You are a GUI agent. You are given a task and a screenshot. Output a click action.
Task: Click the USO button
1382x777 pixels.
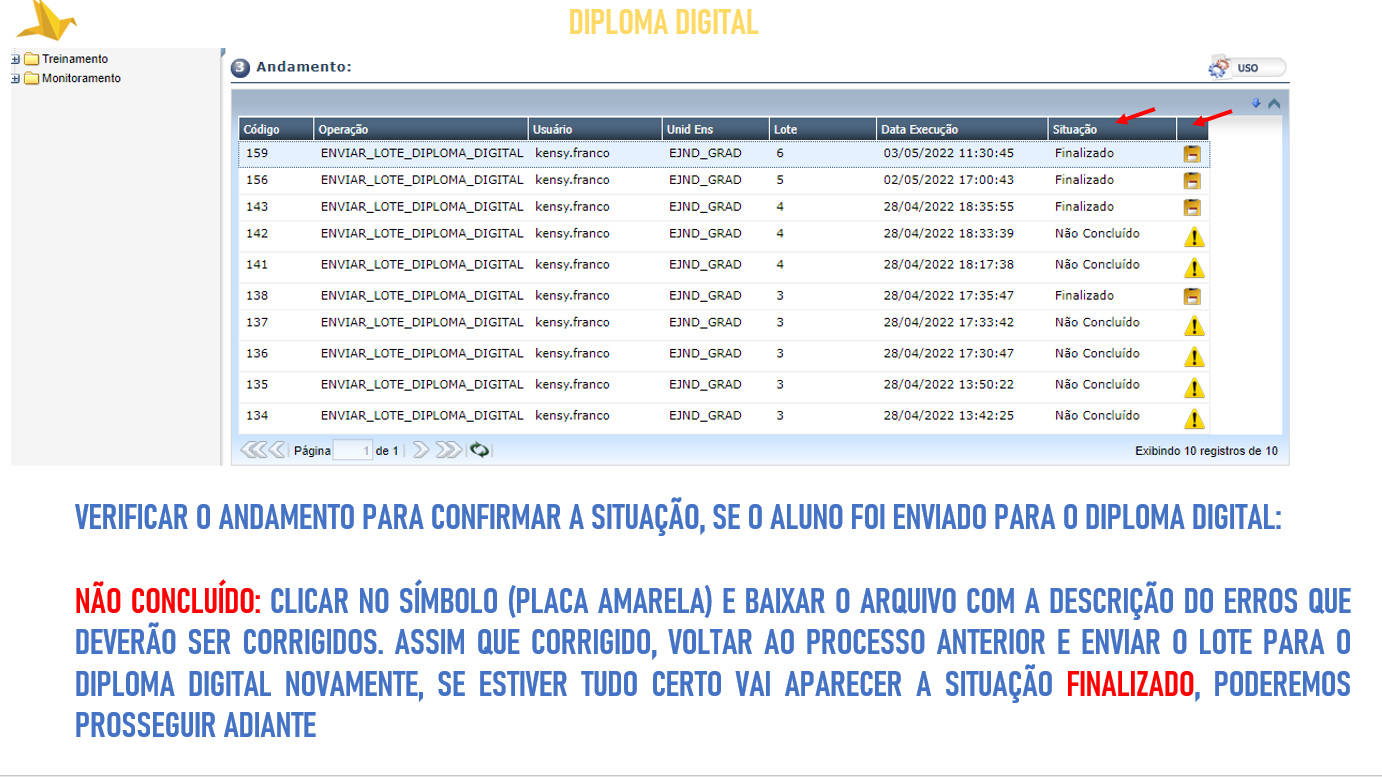[1247, 68]
